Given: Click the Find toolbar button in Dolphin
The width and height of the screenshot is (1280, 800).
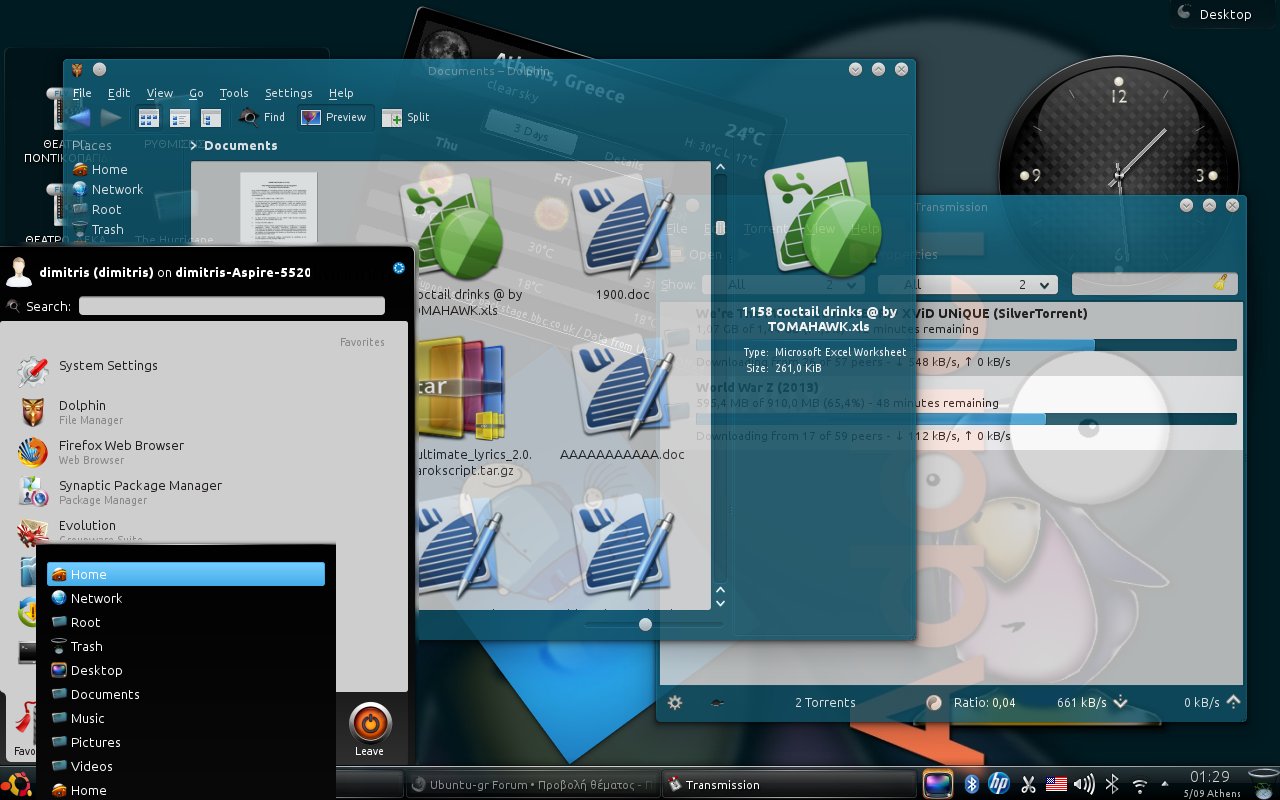Looking at the screenshot, I should coord(262,118).
